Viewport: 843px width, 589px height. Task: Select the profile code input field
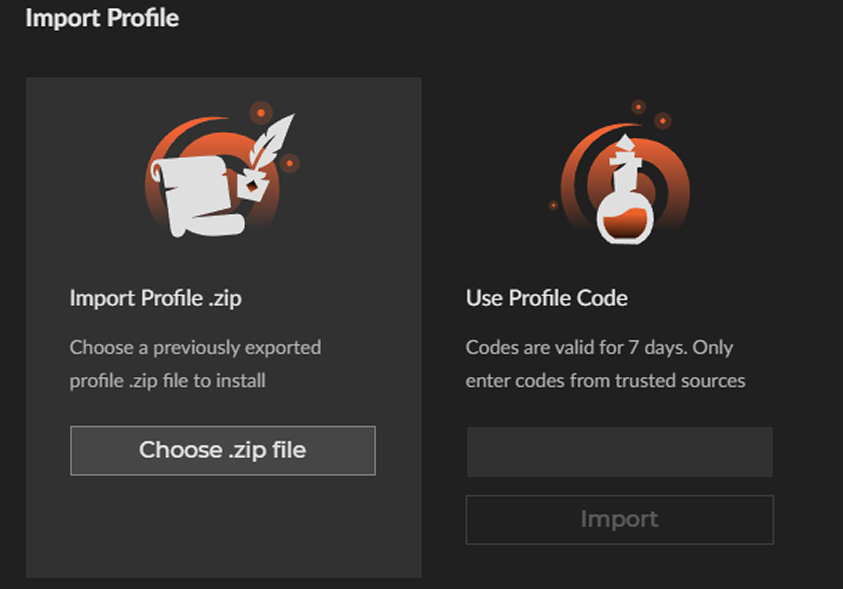619,452
